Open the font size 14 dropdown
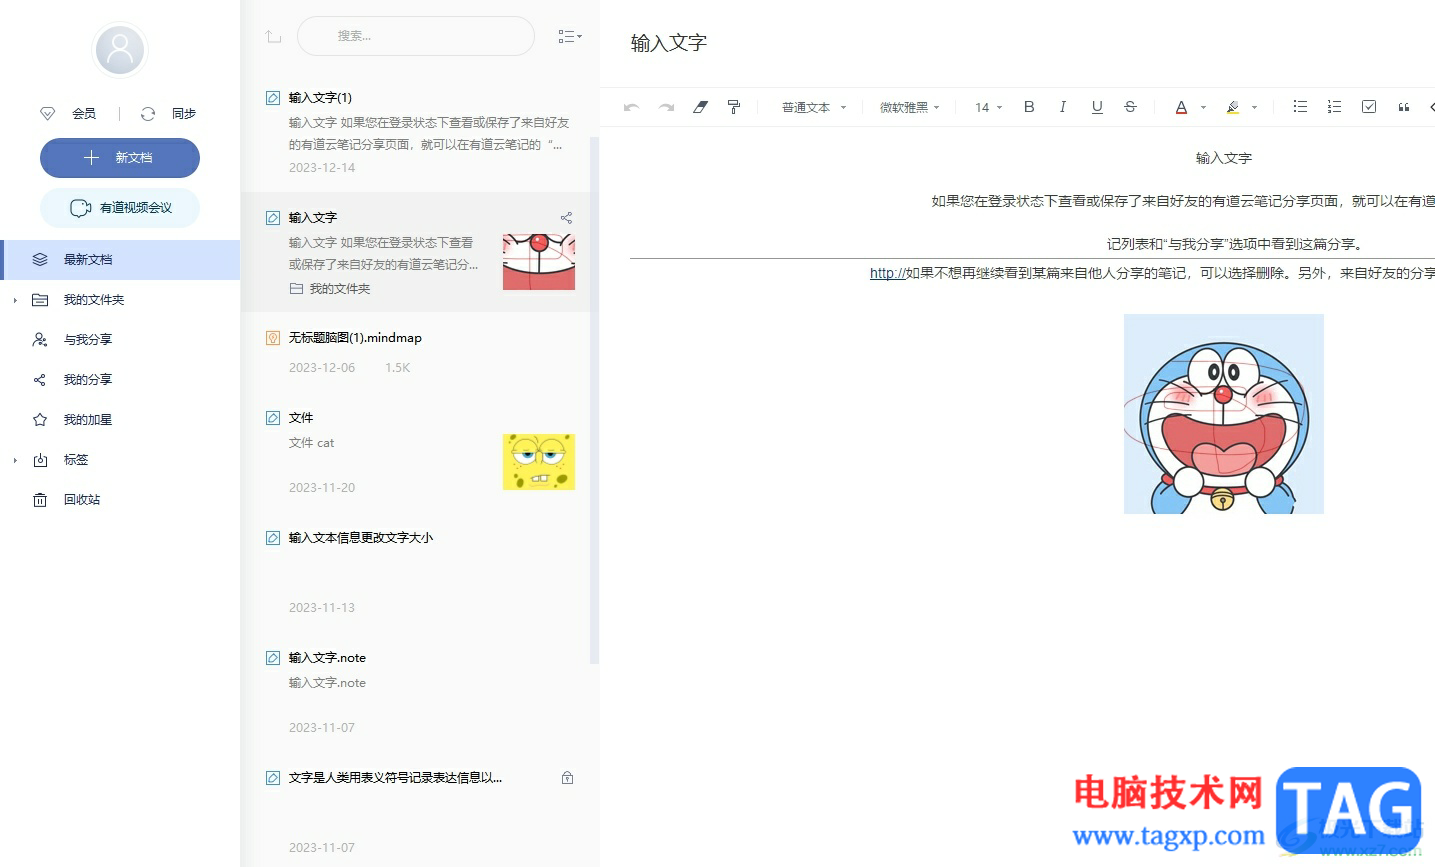The width and height of the screenshot is (1435, 867). click(x=988, y=107)
